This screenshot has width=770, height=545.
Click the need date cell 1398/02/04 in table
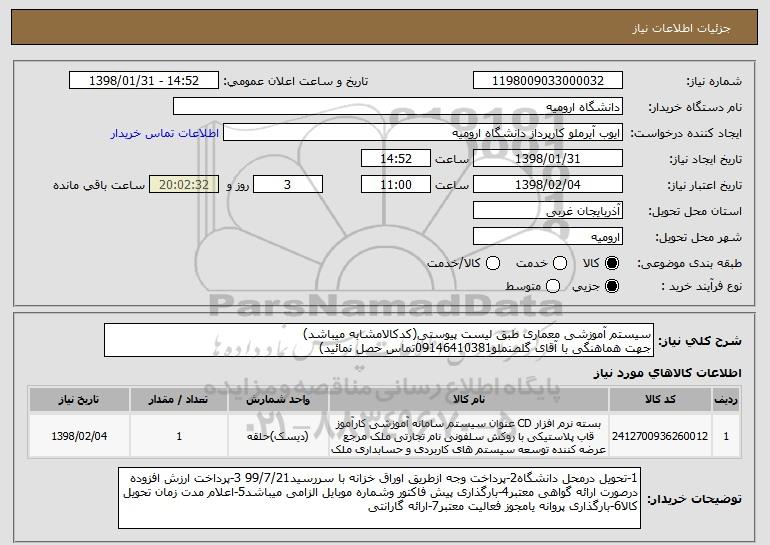point(79,436)
